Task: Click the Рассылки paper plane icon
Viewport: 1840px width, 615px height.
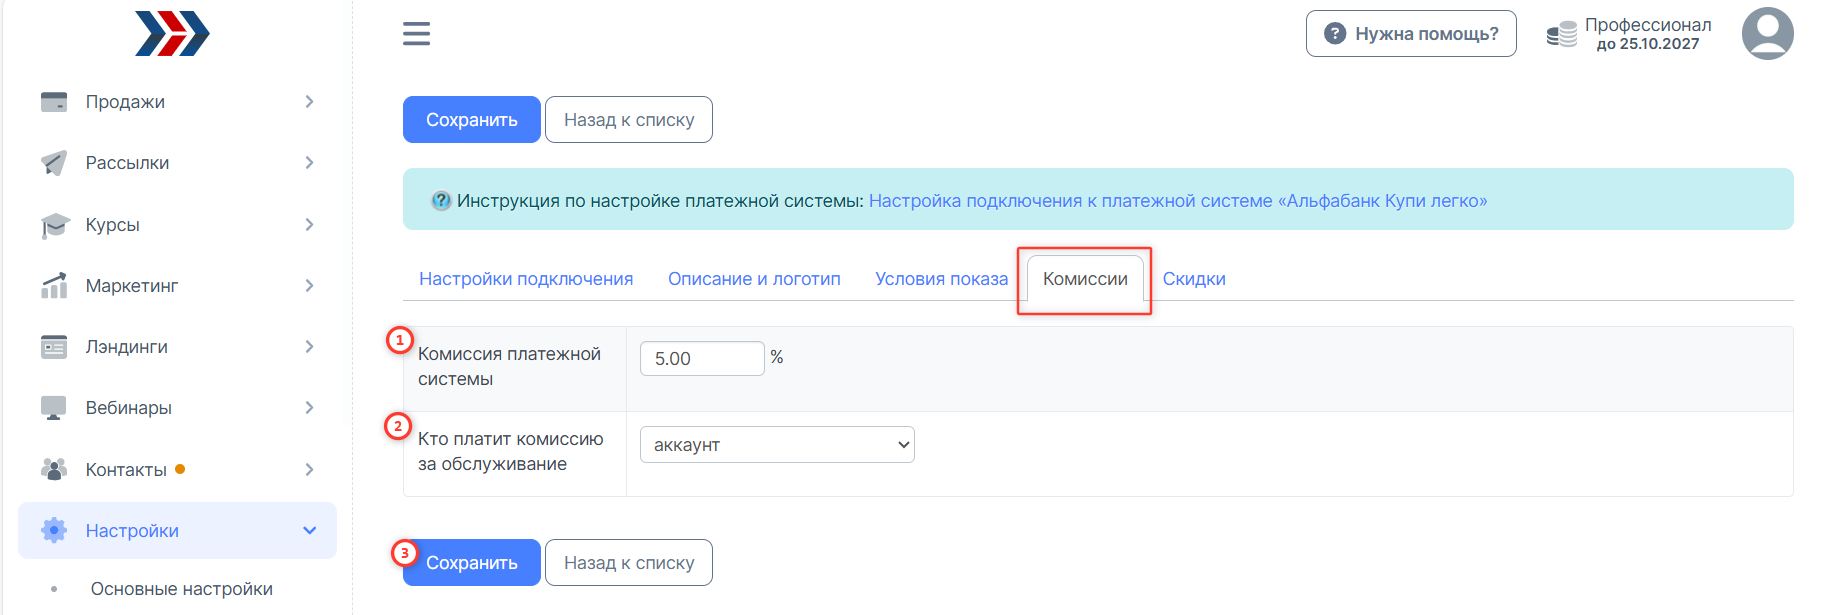Action: 54,163
